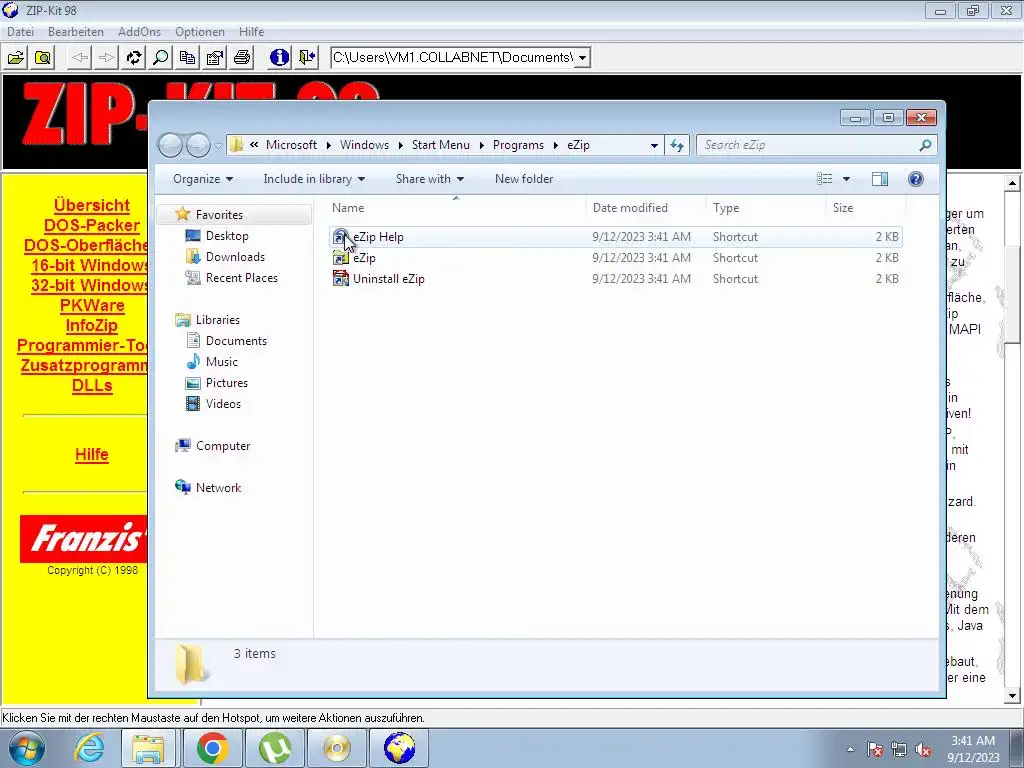The width and height of the screenshot is (1024, 768).
Task: Open the Hilfe menu in menu bar
Action: pyautogui.click(x=251, y=31)
